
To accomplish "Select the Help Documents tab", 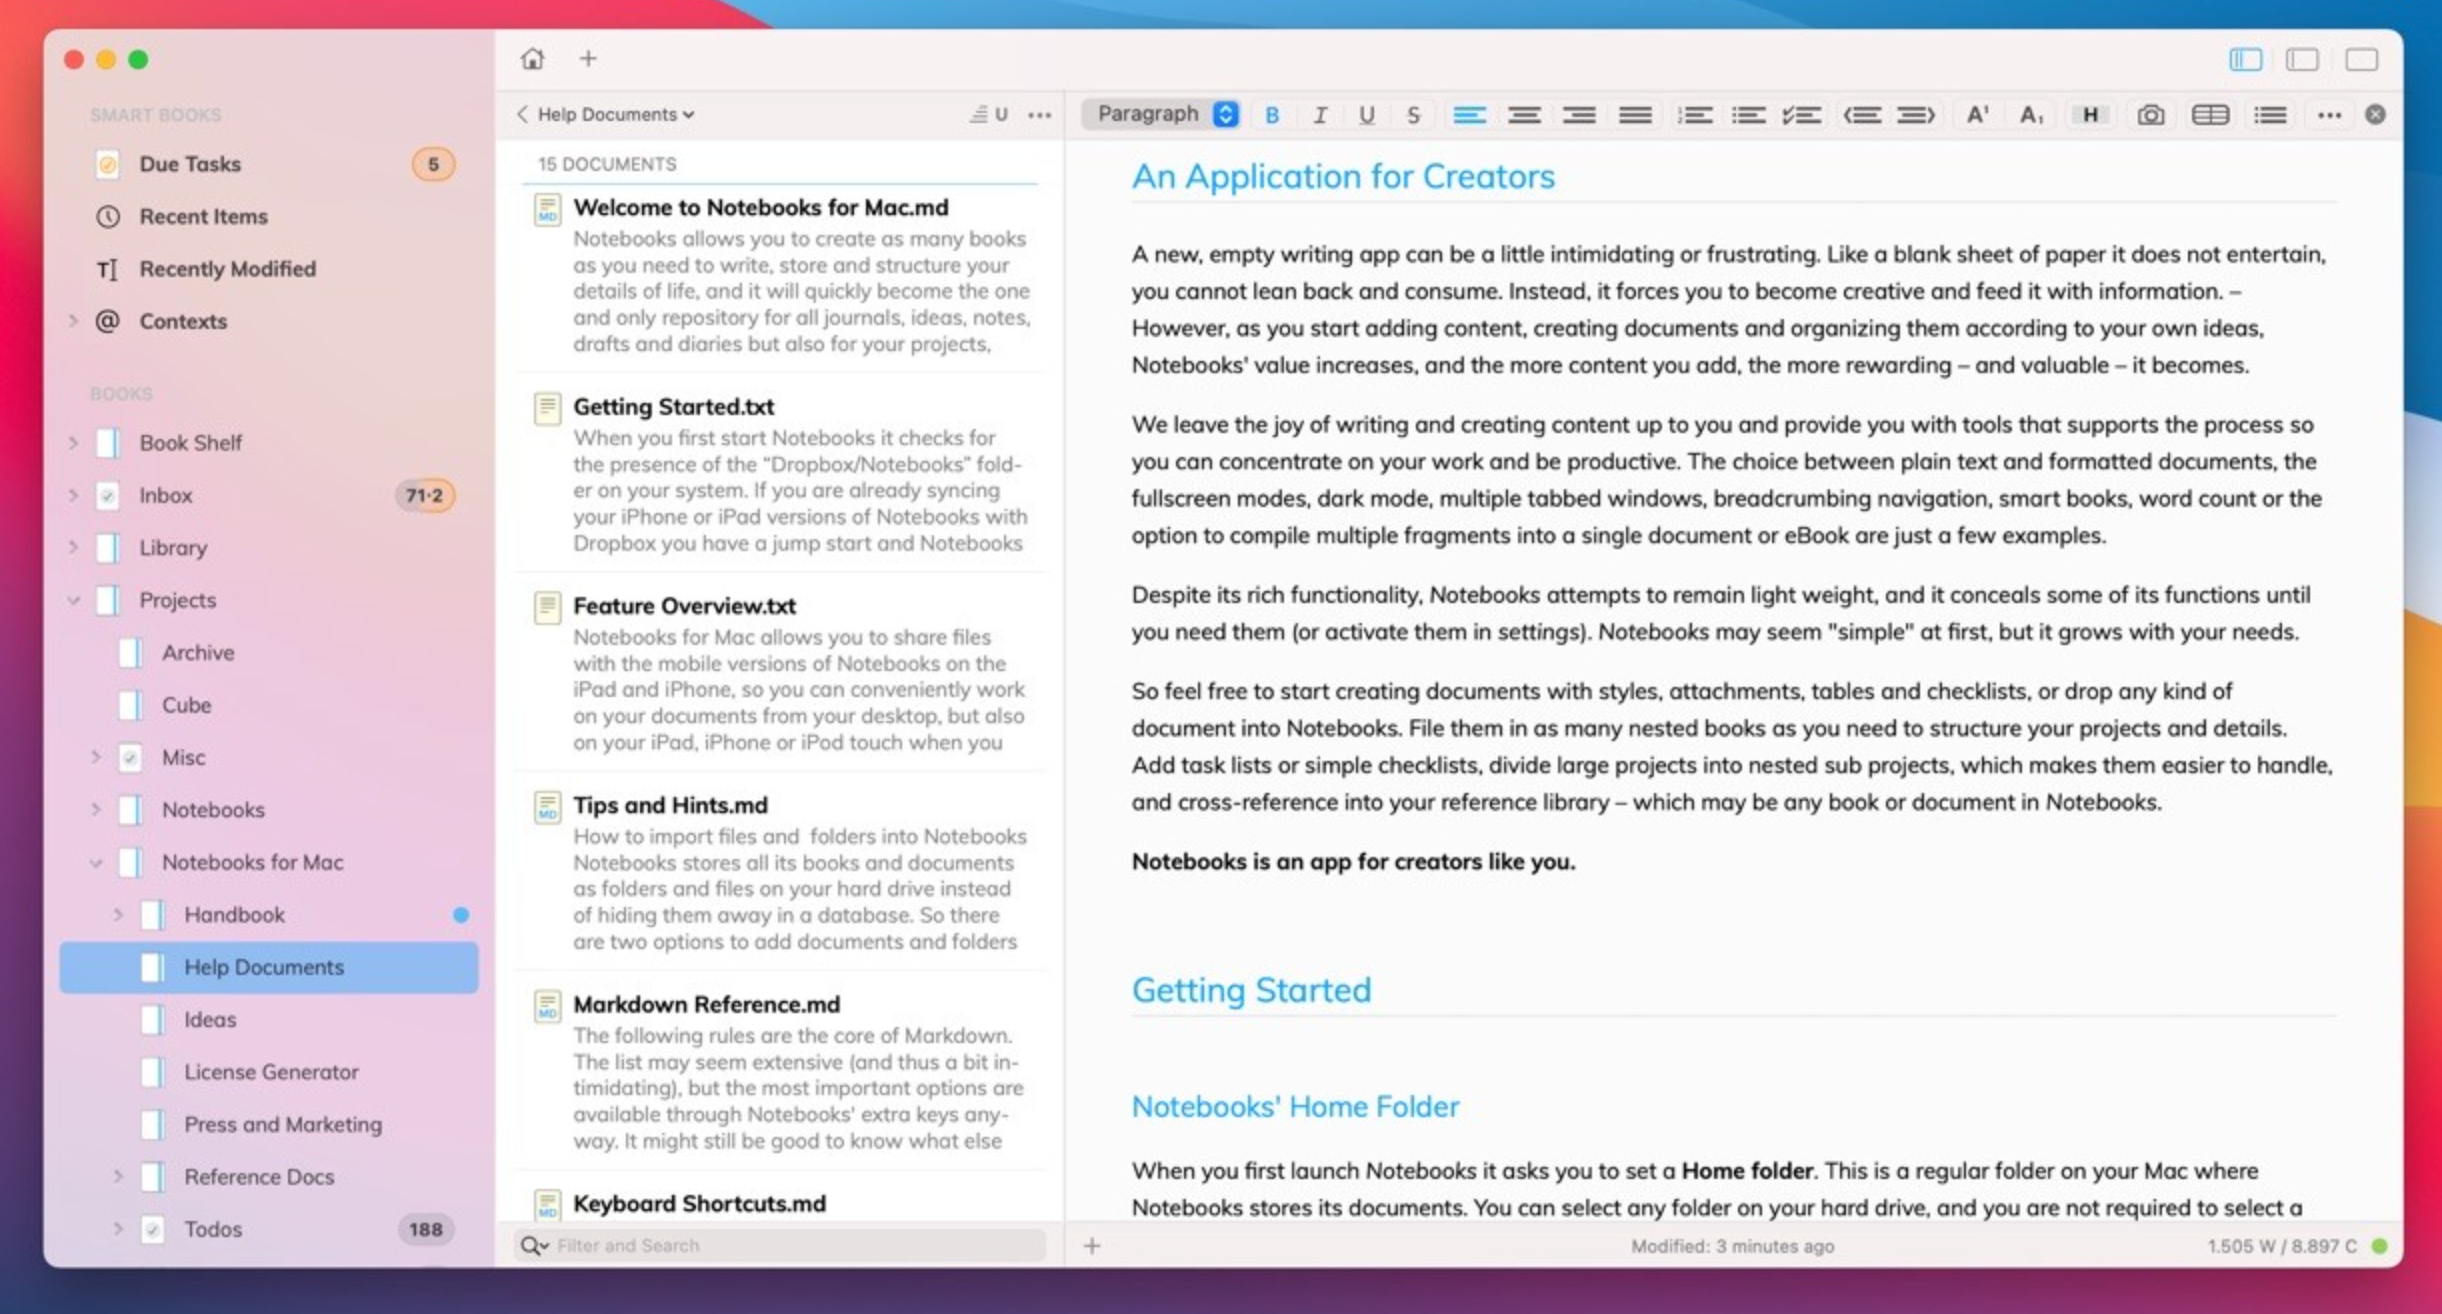I will click(262, 966).
